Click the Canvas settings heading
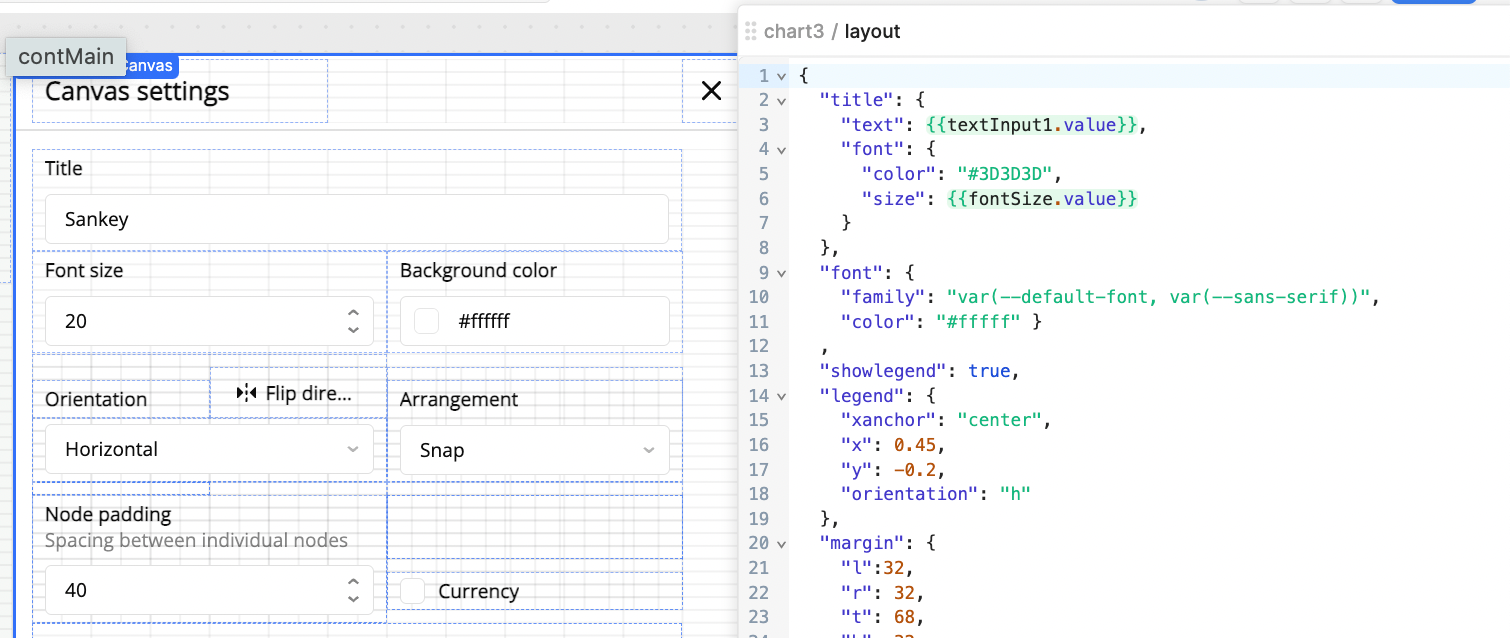The width and height of the screenshot is (1510, 638). [137, 91]
